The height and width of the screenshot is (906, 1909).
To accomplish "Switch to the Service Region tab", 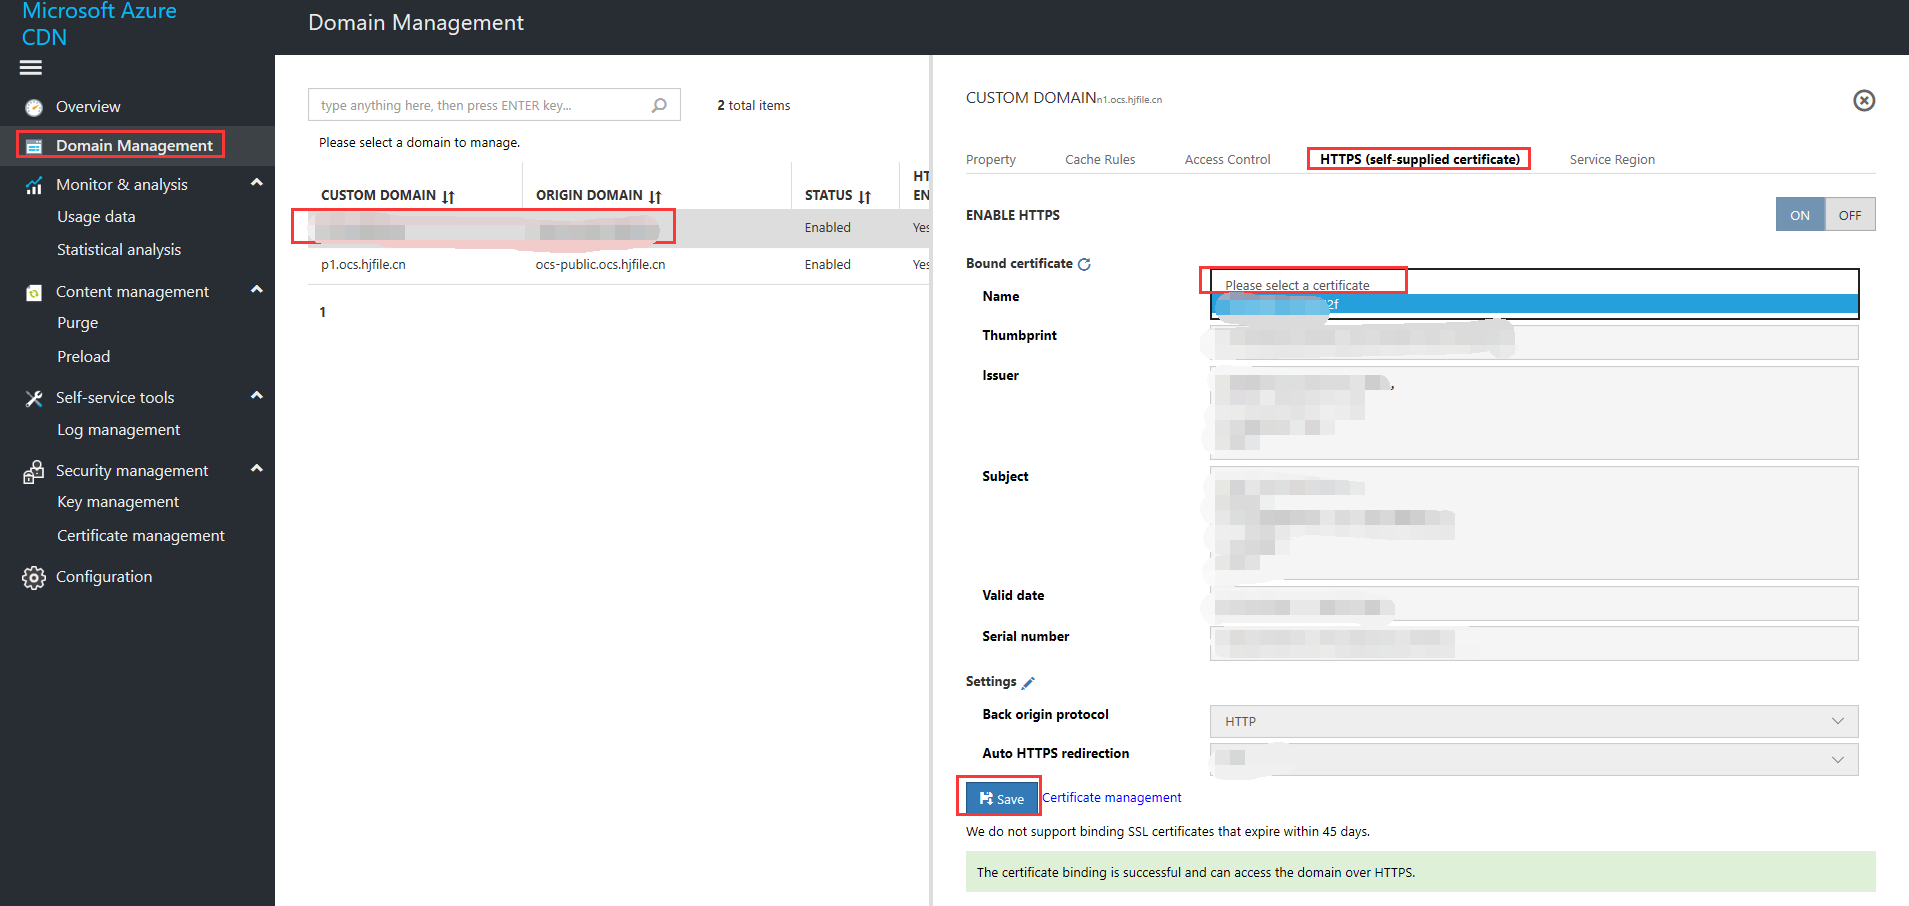I will (1612, 160).
